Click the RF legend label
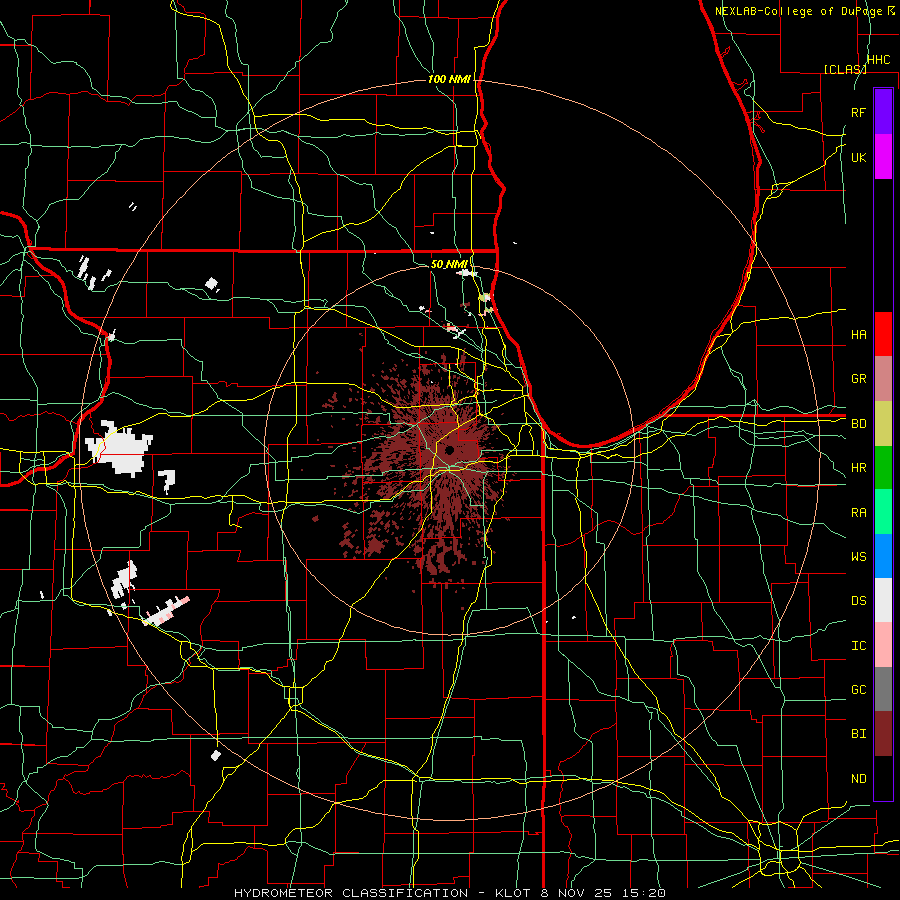This screenshot has height=900, width=900. coord(859,112)
